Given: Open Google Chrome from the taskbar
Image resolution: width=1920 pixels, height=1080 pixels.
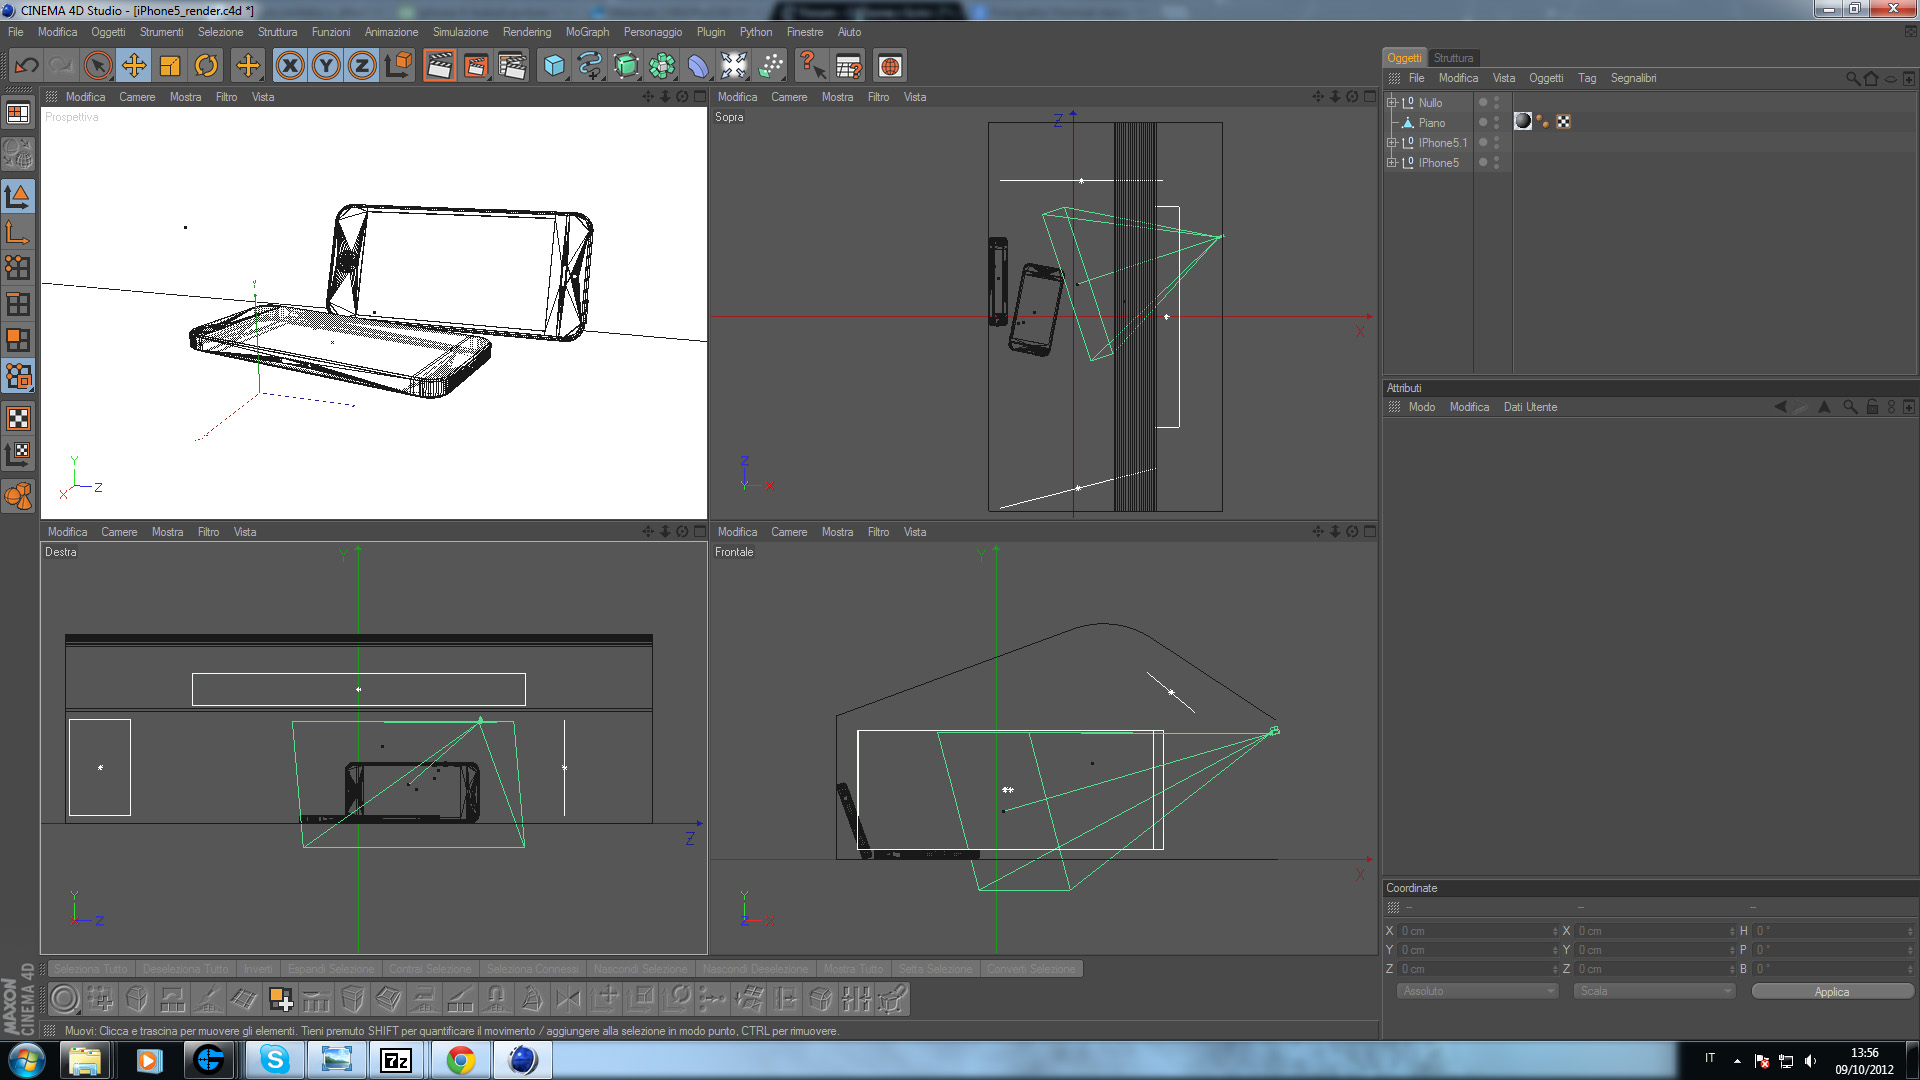Looking at the screenshot, I should click(x=460, y=1060).
